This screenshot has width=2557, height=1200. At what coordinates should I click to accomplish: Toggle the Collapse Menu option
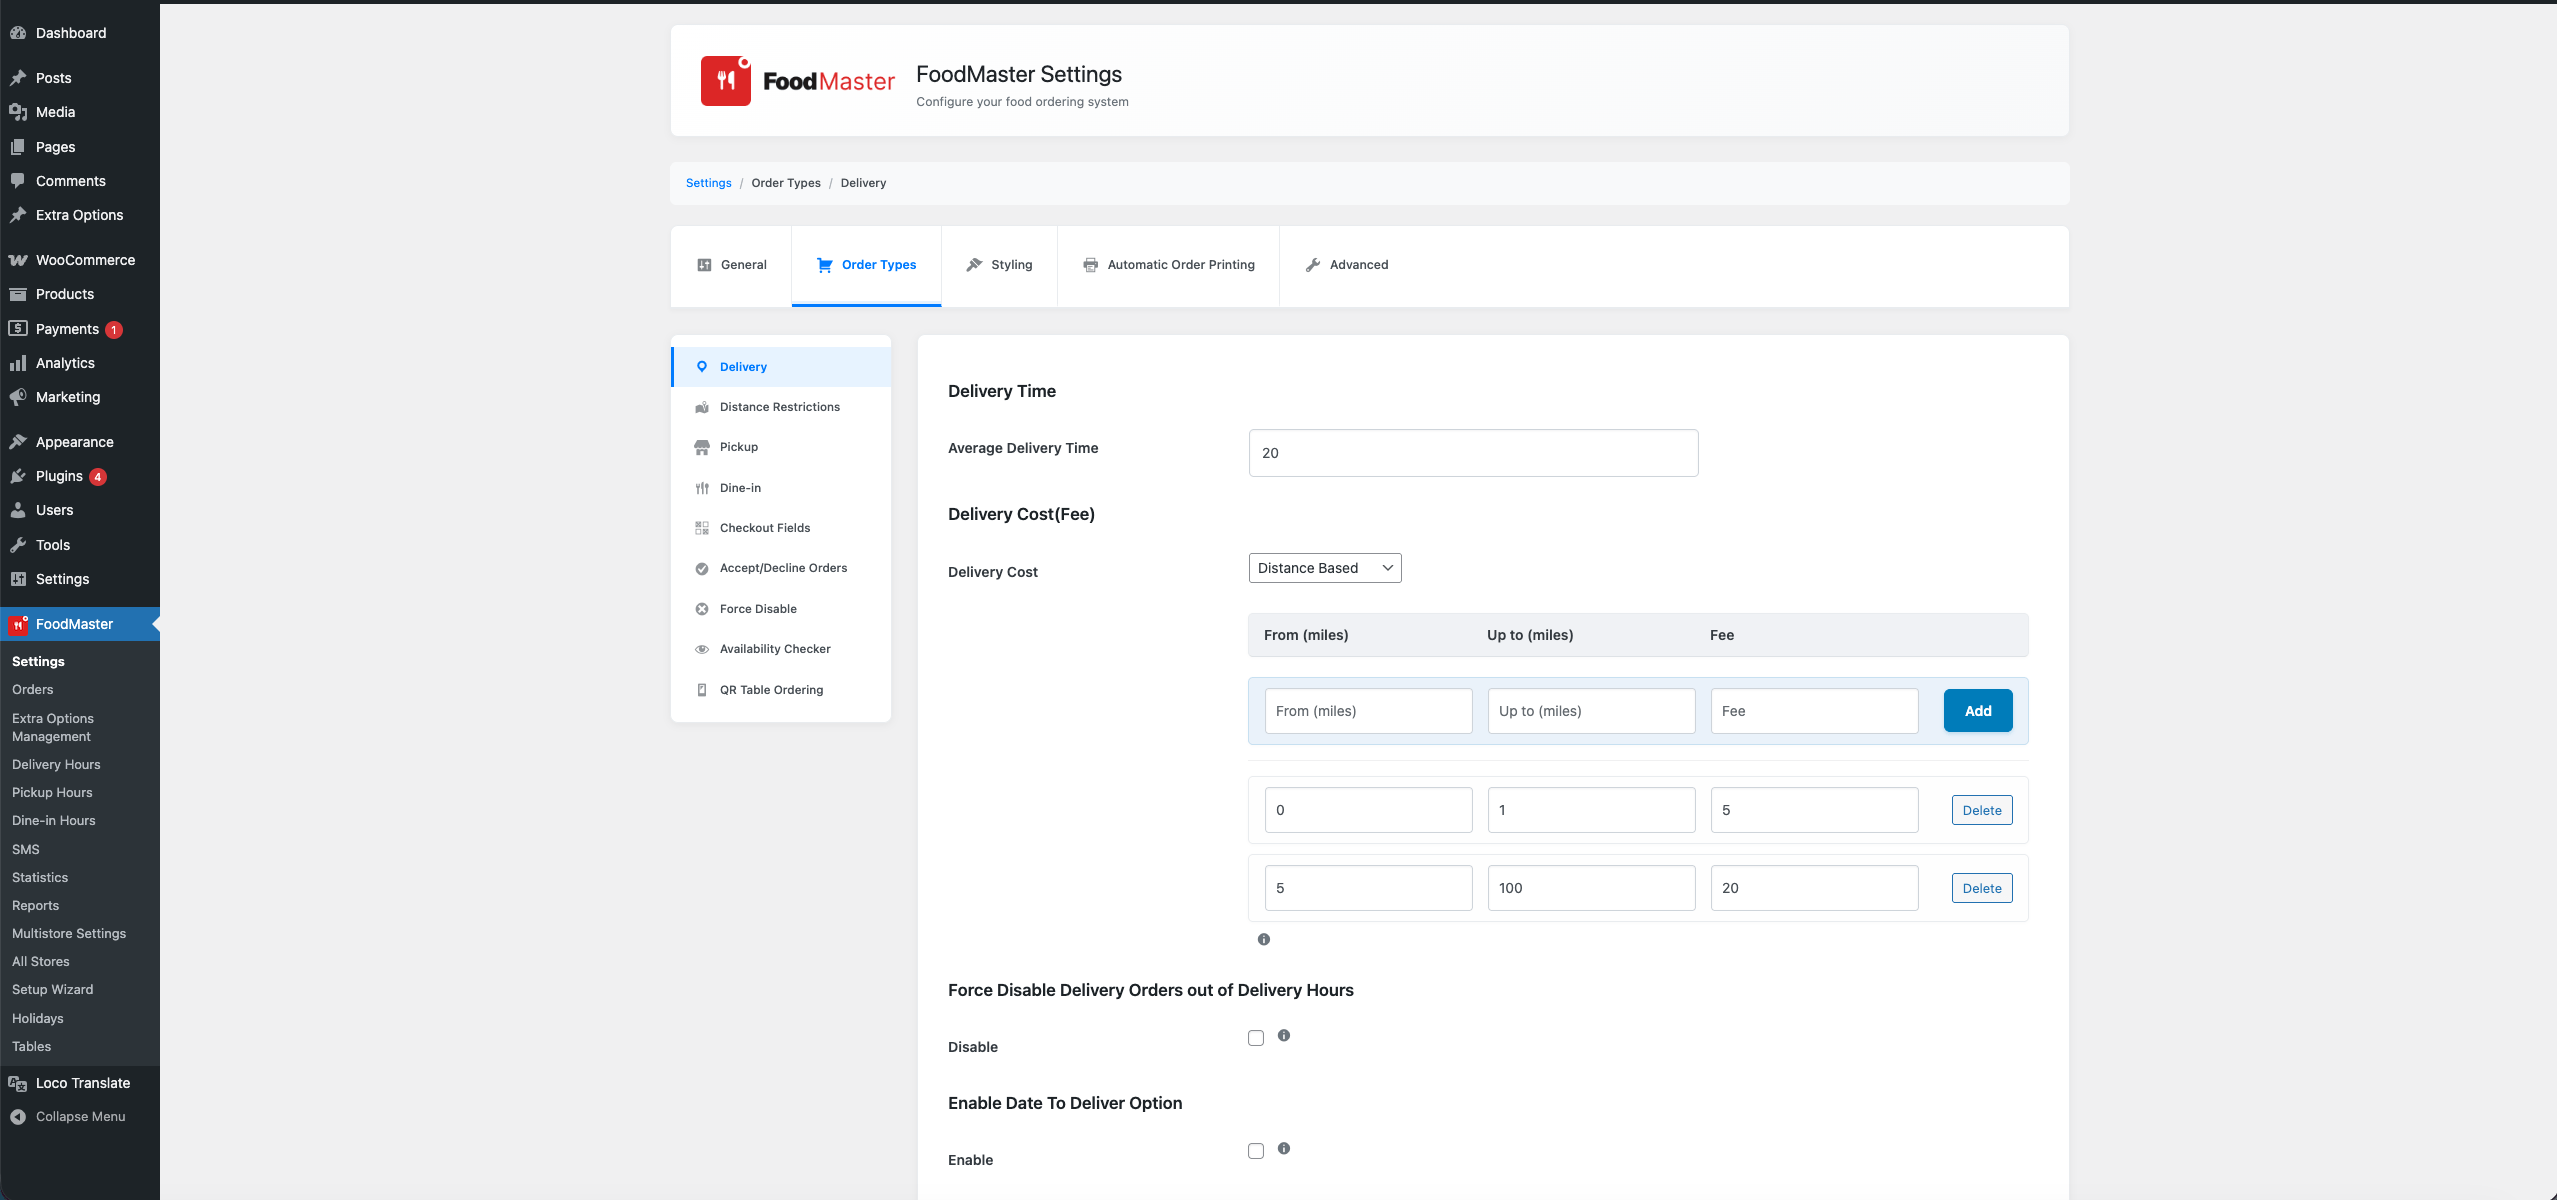click(x=79, y=1116)
